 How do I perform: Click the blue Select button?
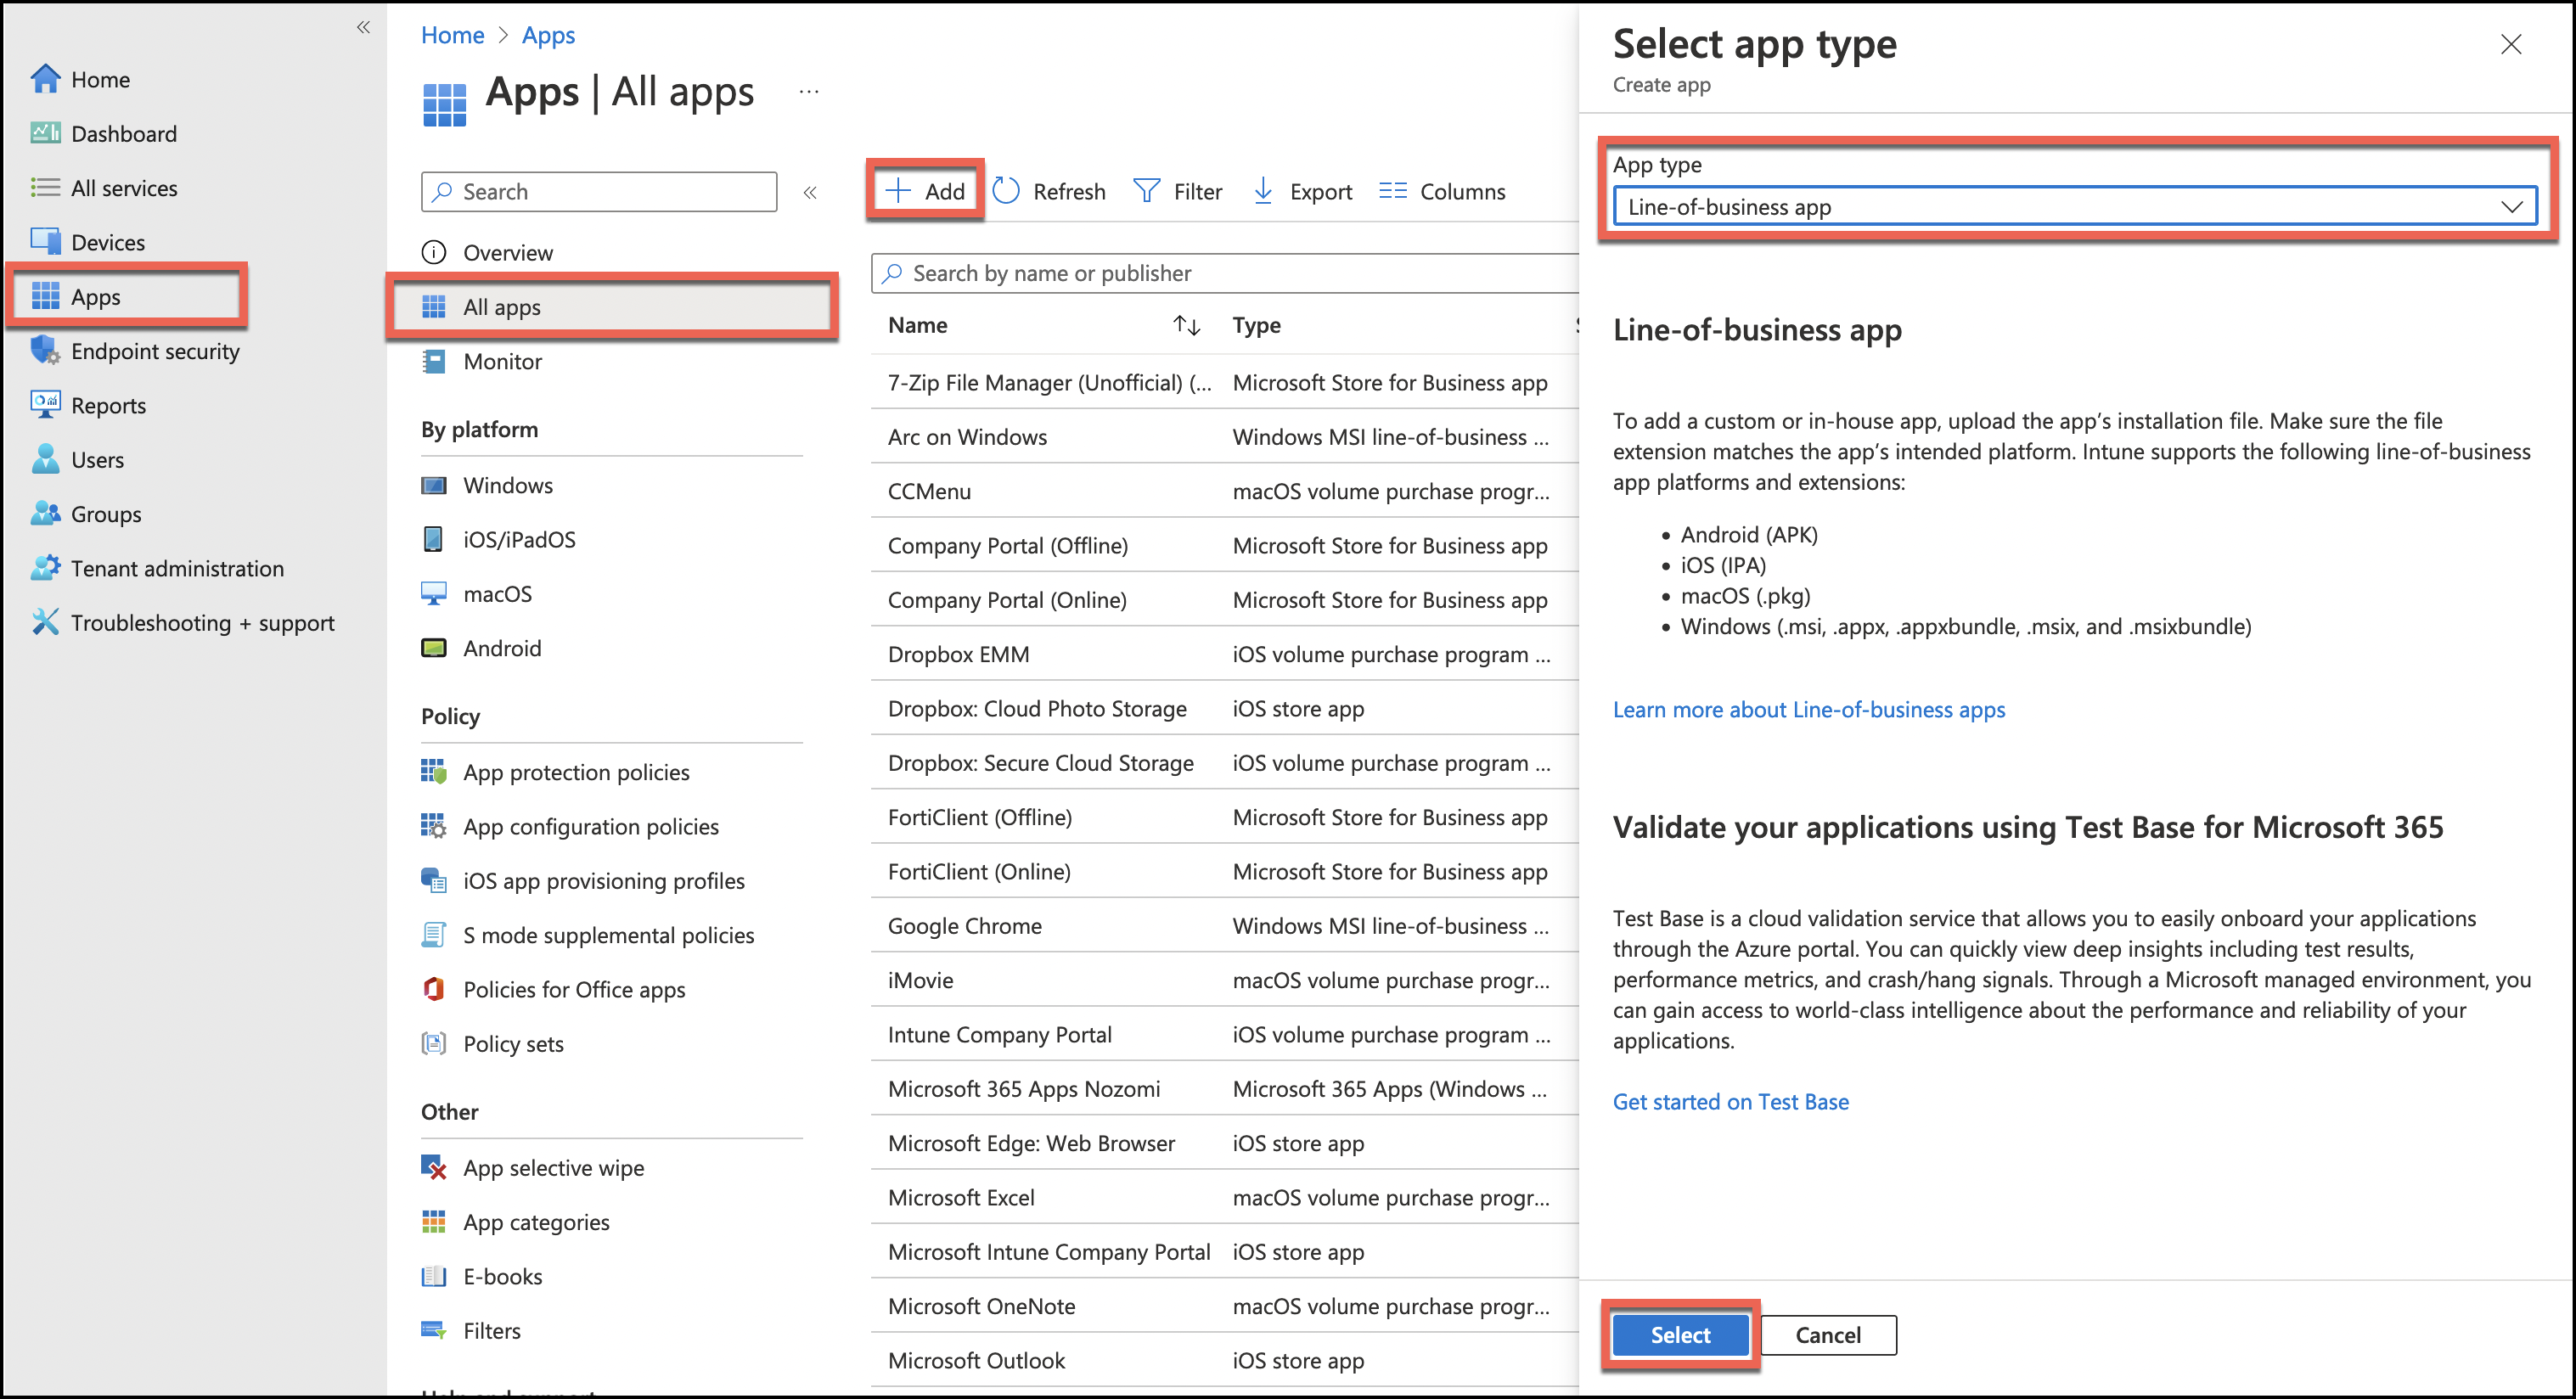1680,1335
